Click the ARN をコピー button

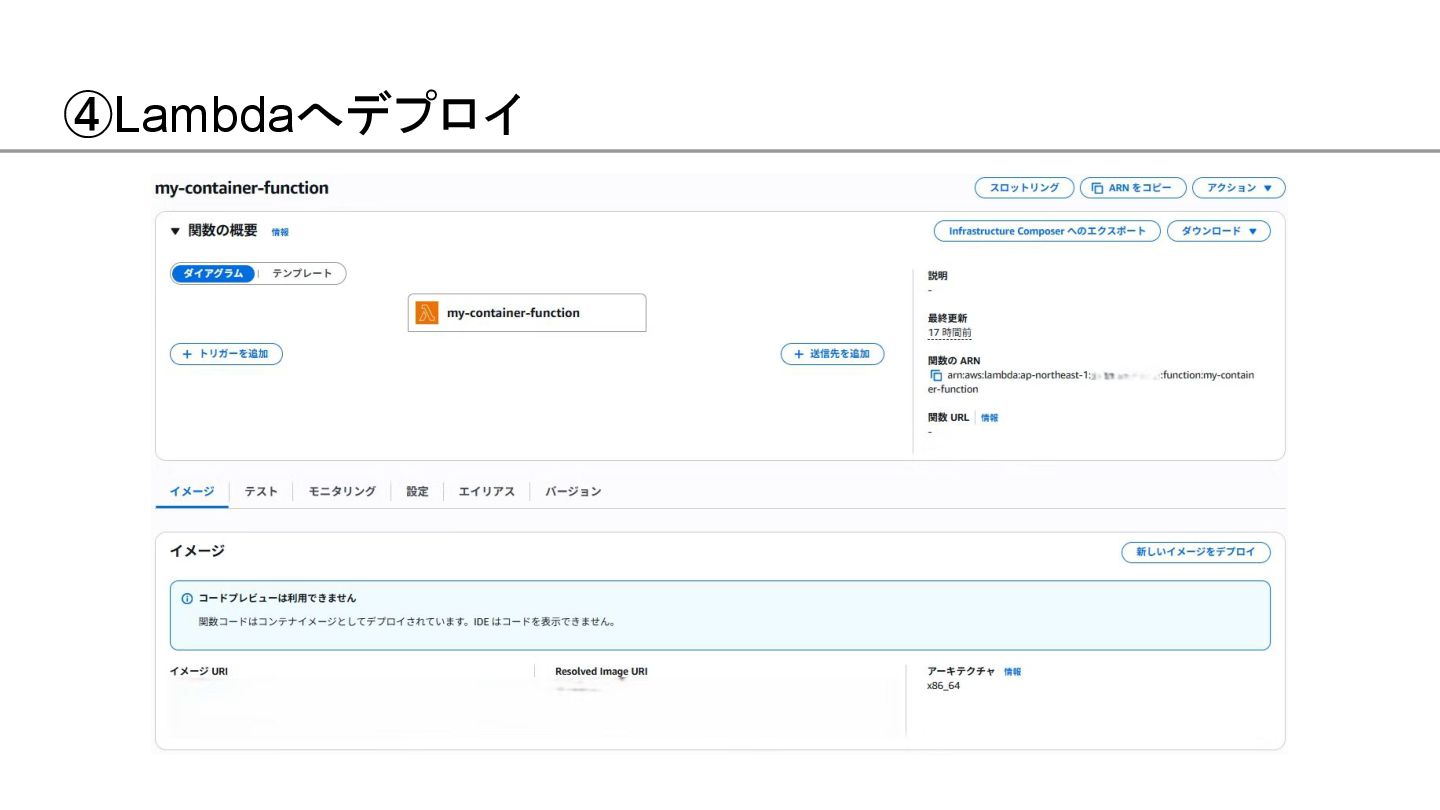click(x=1133, y=188)
